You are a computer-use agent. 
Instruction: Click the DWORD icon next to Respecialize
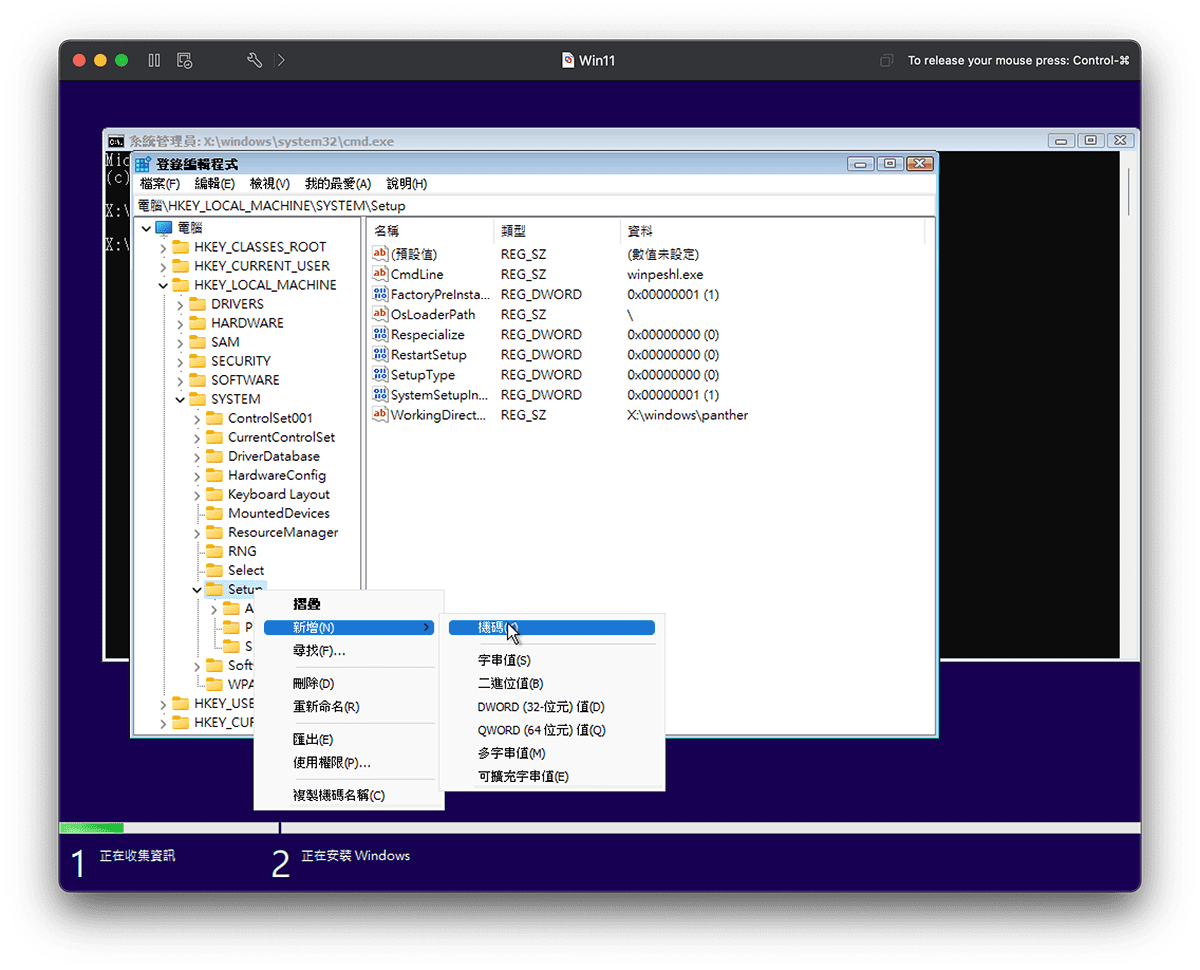380,334
